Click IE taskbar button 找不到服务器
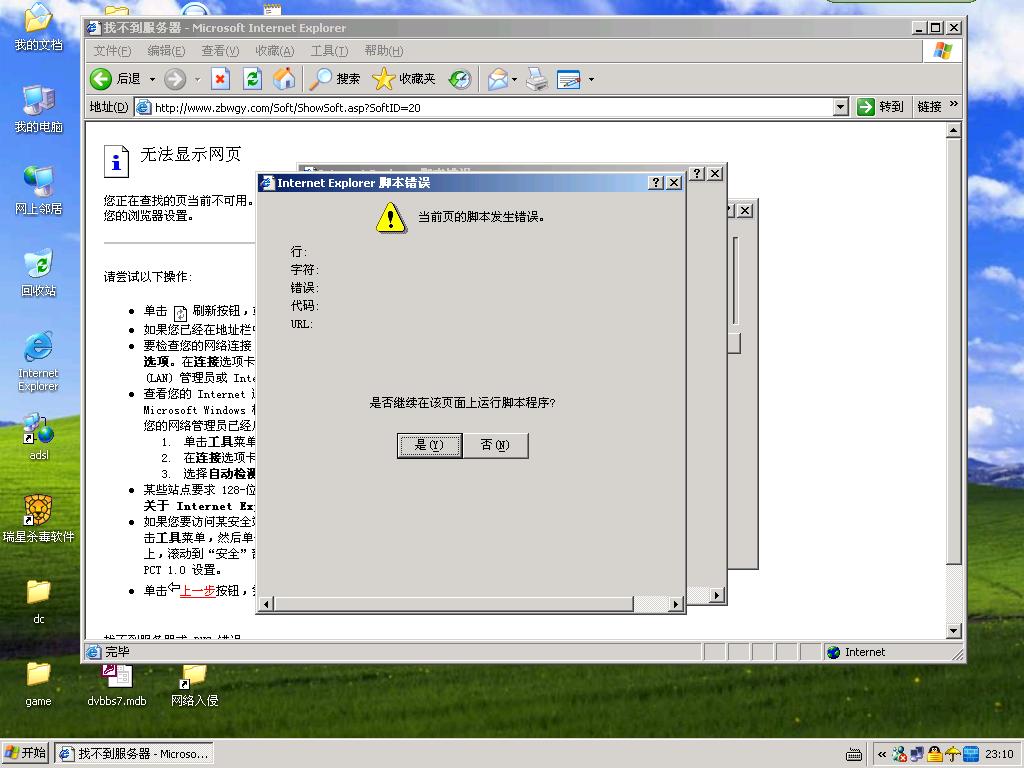This screenshot has height=768, width=1024. click(134, 754)
